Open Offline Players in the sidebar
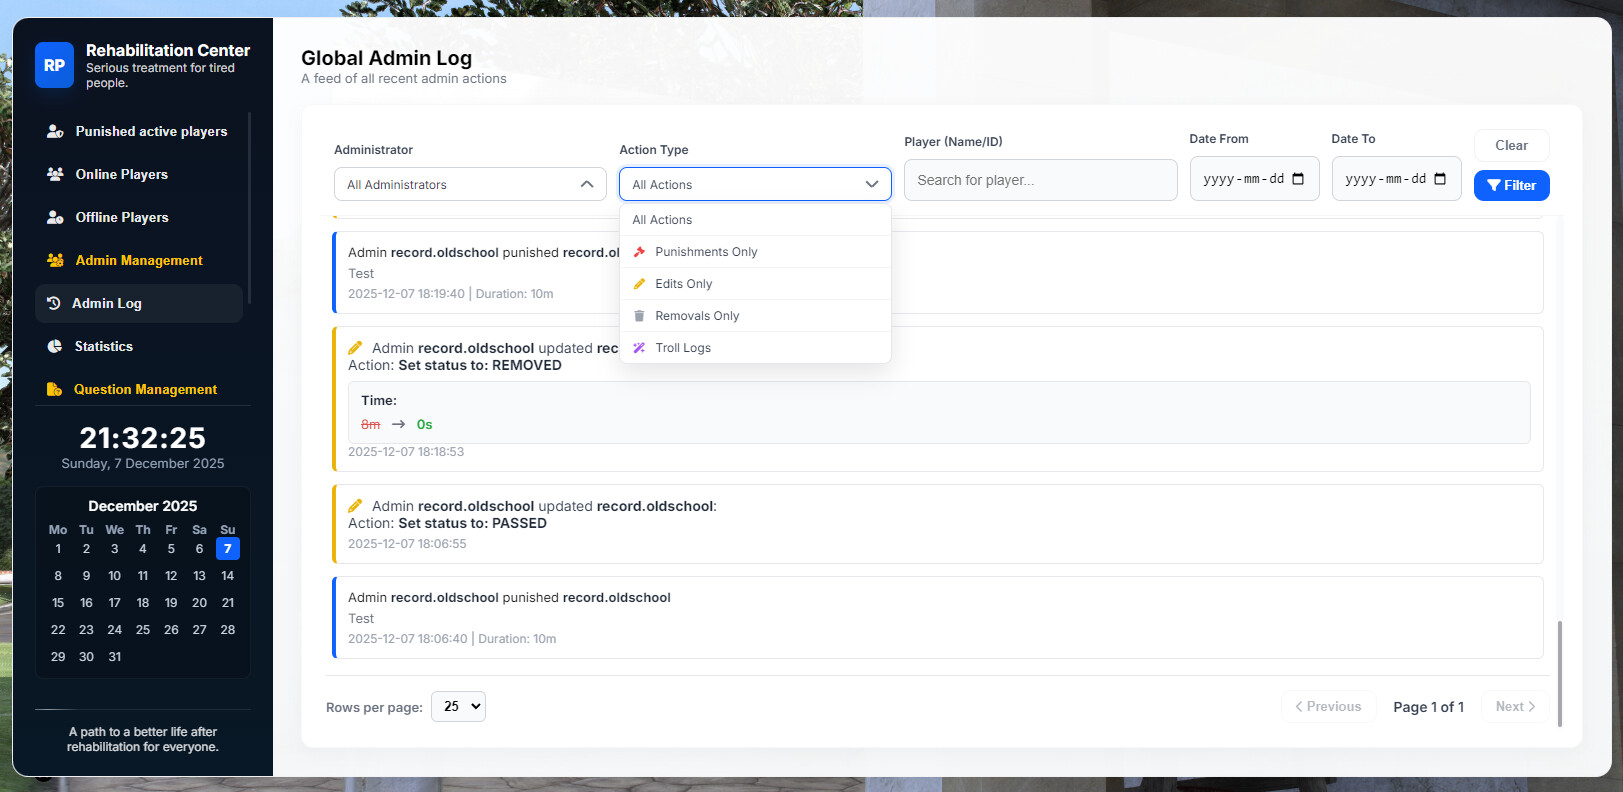This screenshot has width=1623, height=792. tap(122, 217)
